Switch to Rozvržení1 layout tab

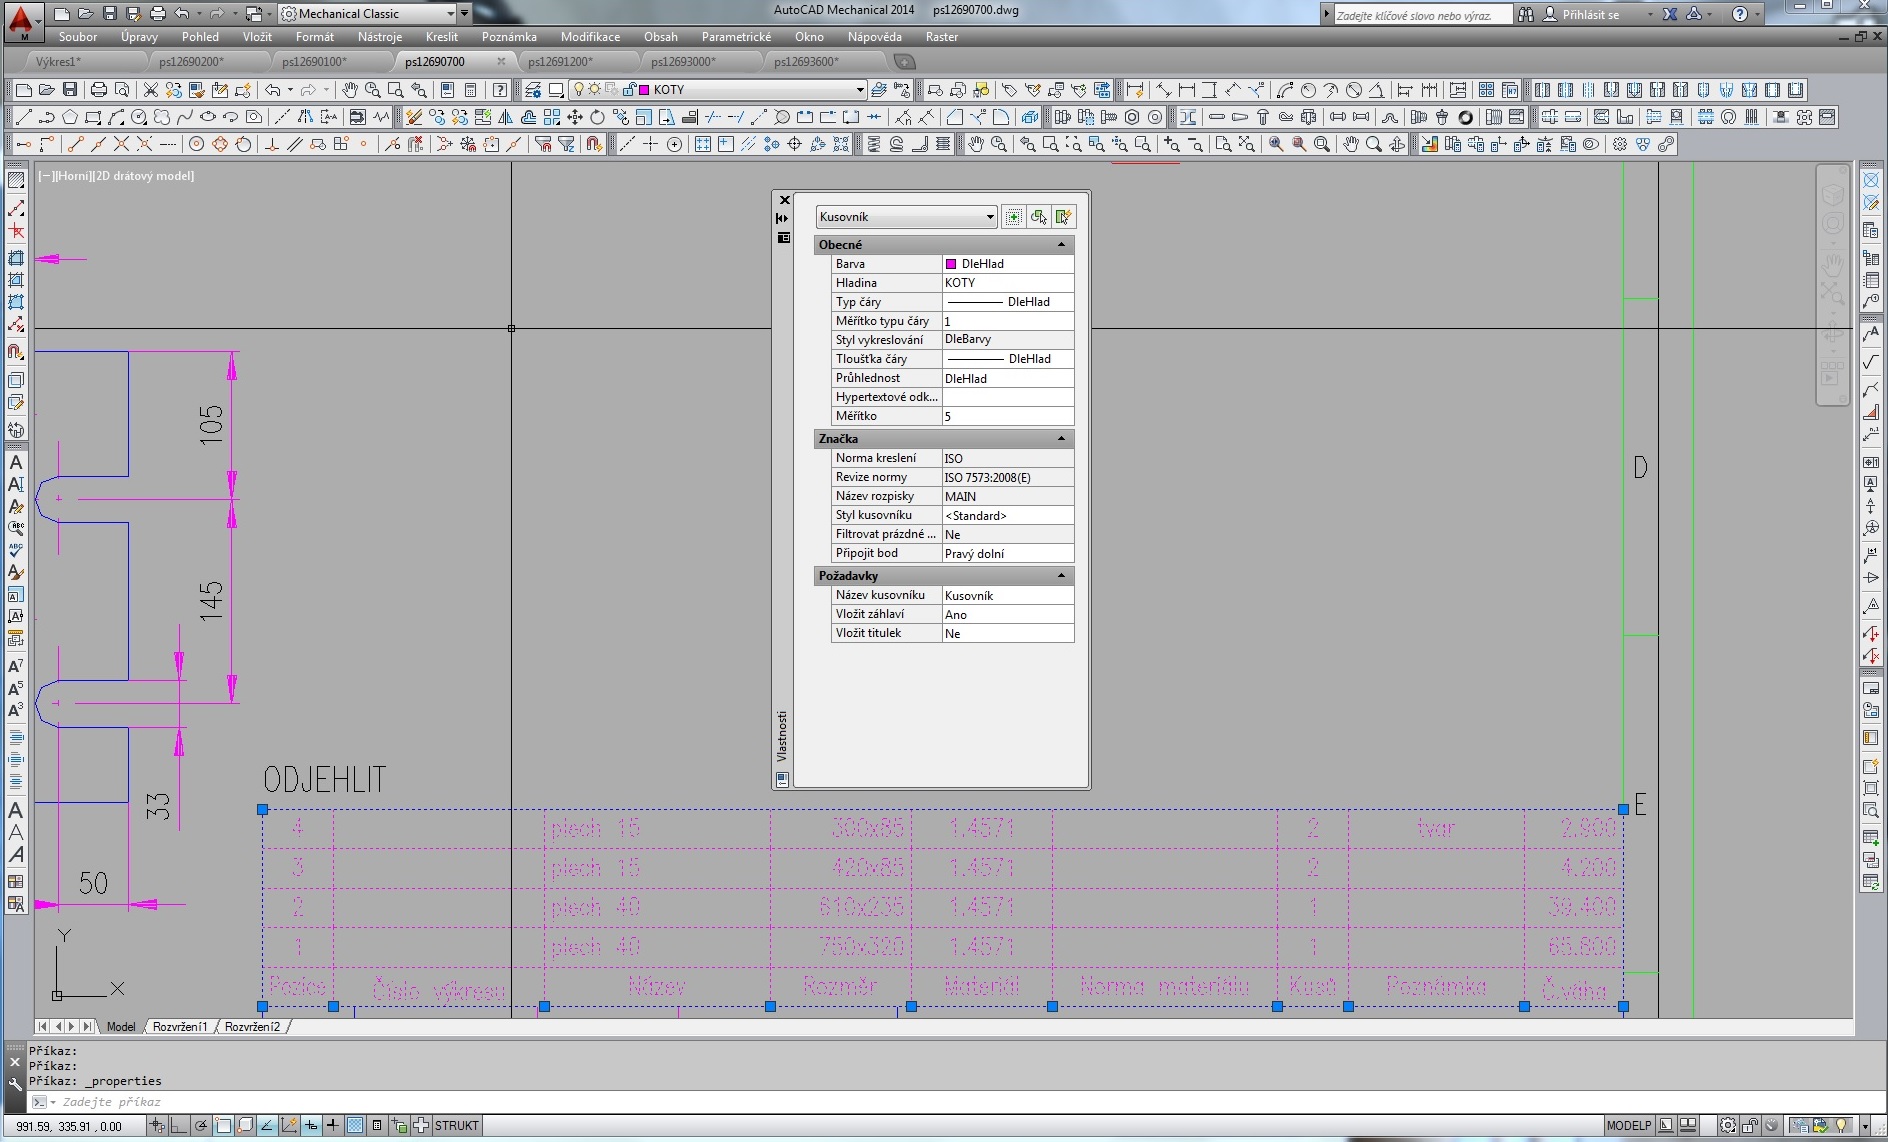point(180,1027)
